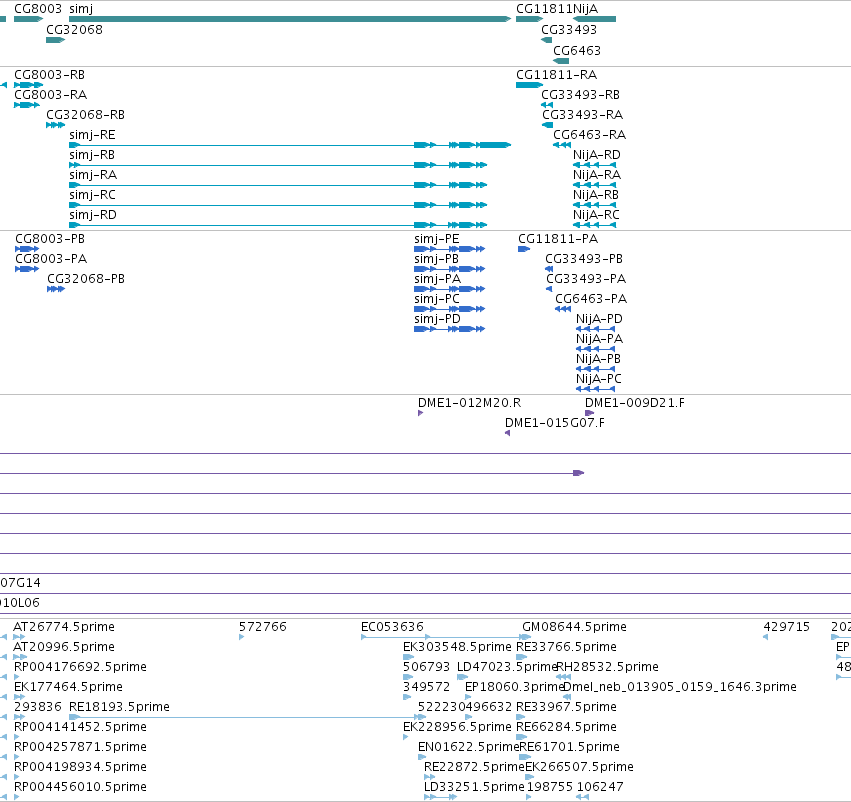Select the RP004198934.5prime EST label

pyautogui.click(x=80, y=768)
